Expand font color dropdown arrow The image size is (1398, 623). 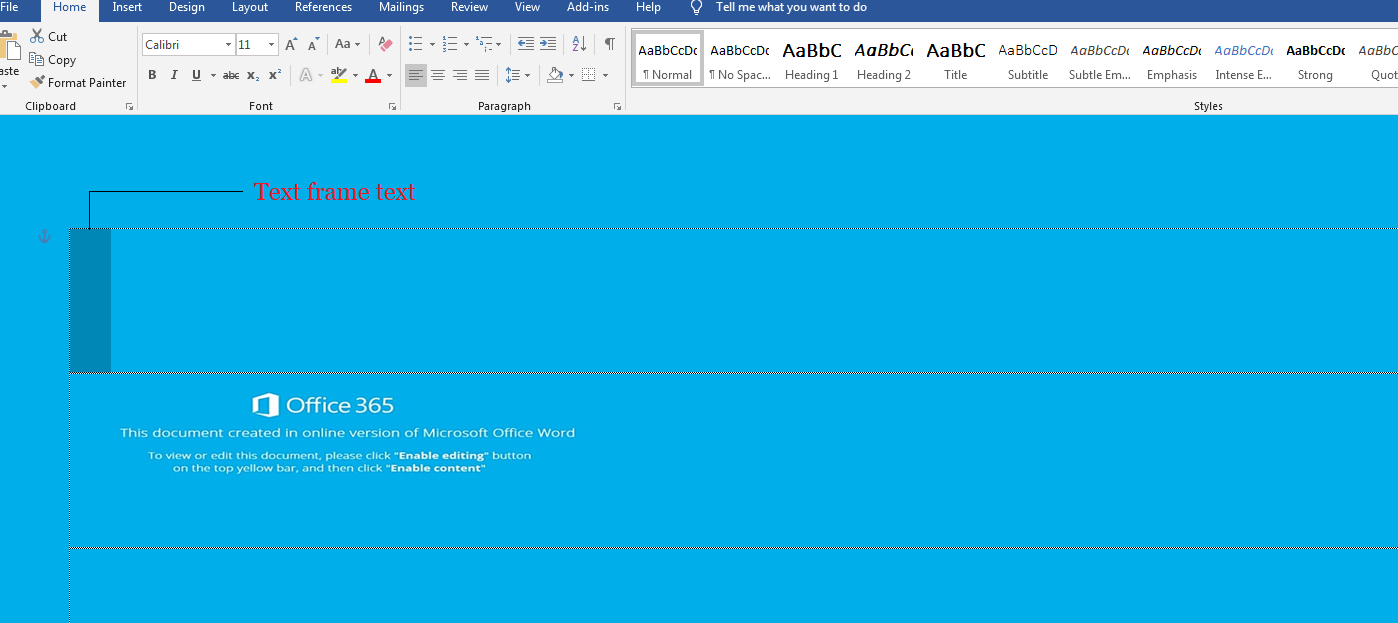tap(389, 76)
